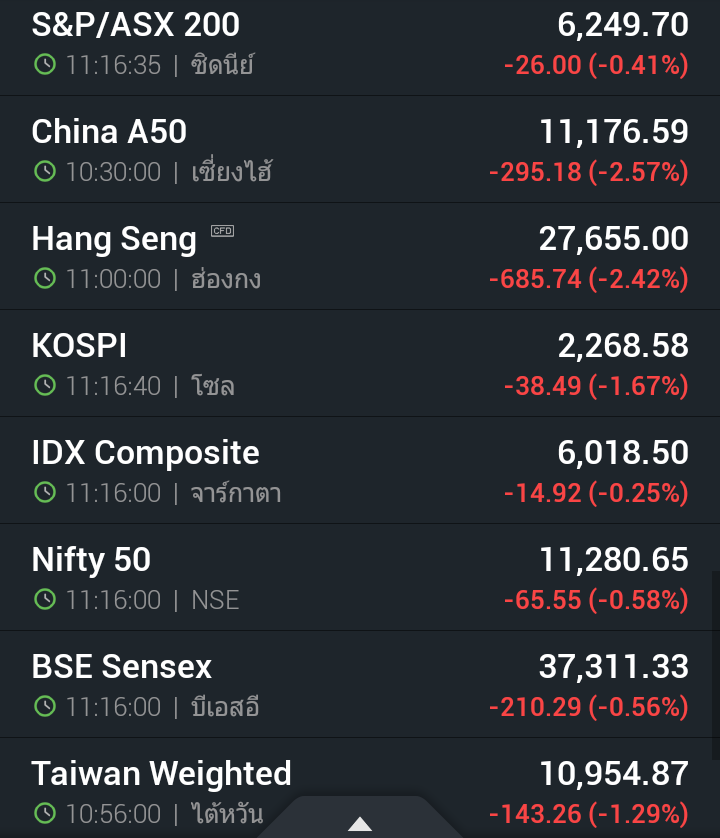Click the clock icon under China A50
Screen dimensions: 720x838
point(44,172)
